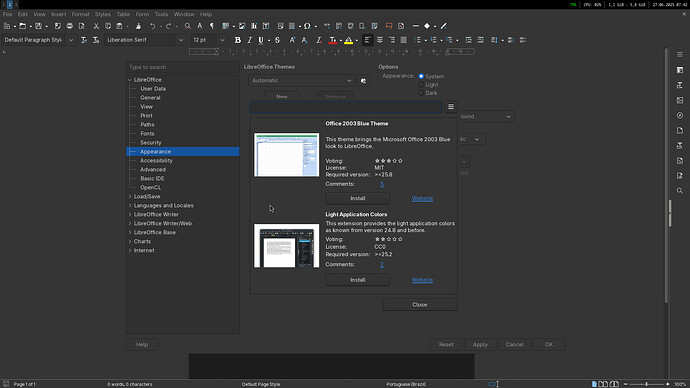Open the Automatic themes dropdown
Viewport: 690px width, 388px height.
tap(302, 81)
